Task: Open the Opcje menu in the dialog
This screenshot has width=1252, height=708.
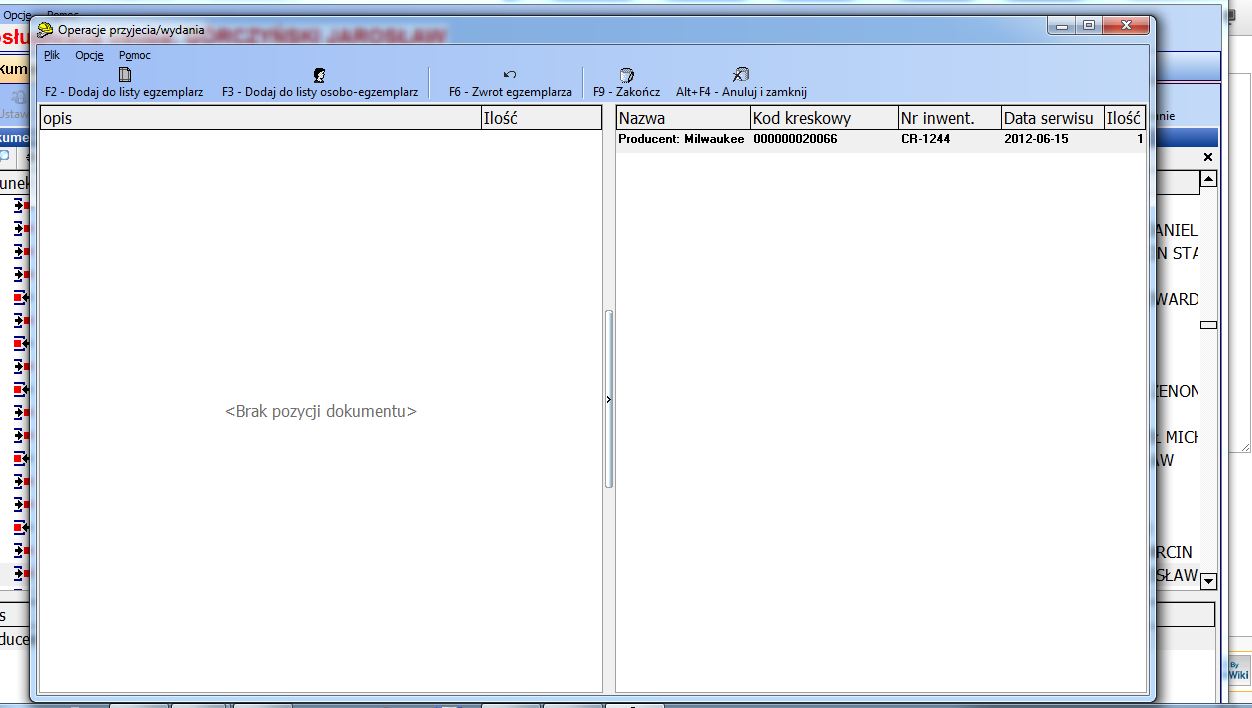Action: (x=90, y=55)
